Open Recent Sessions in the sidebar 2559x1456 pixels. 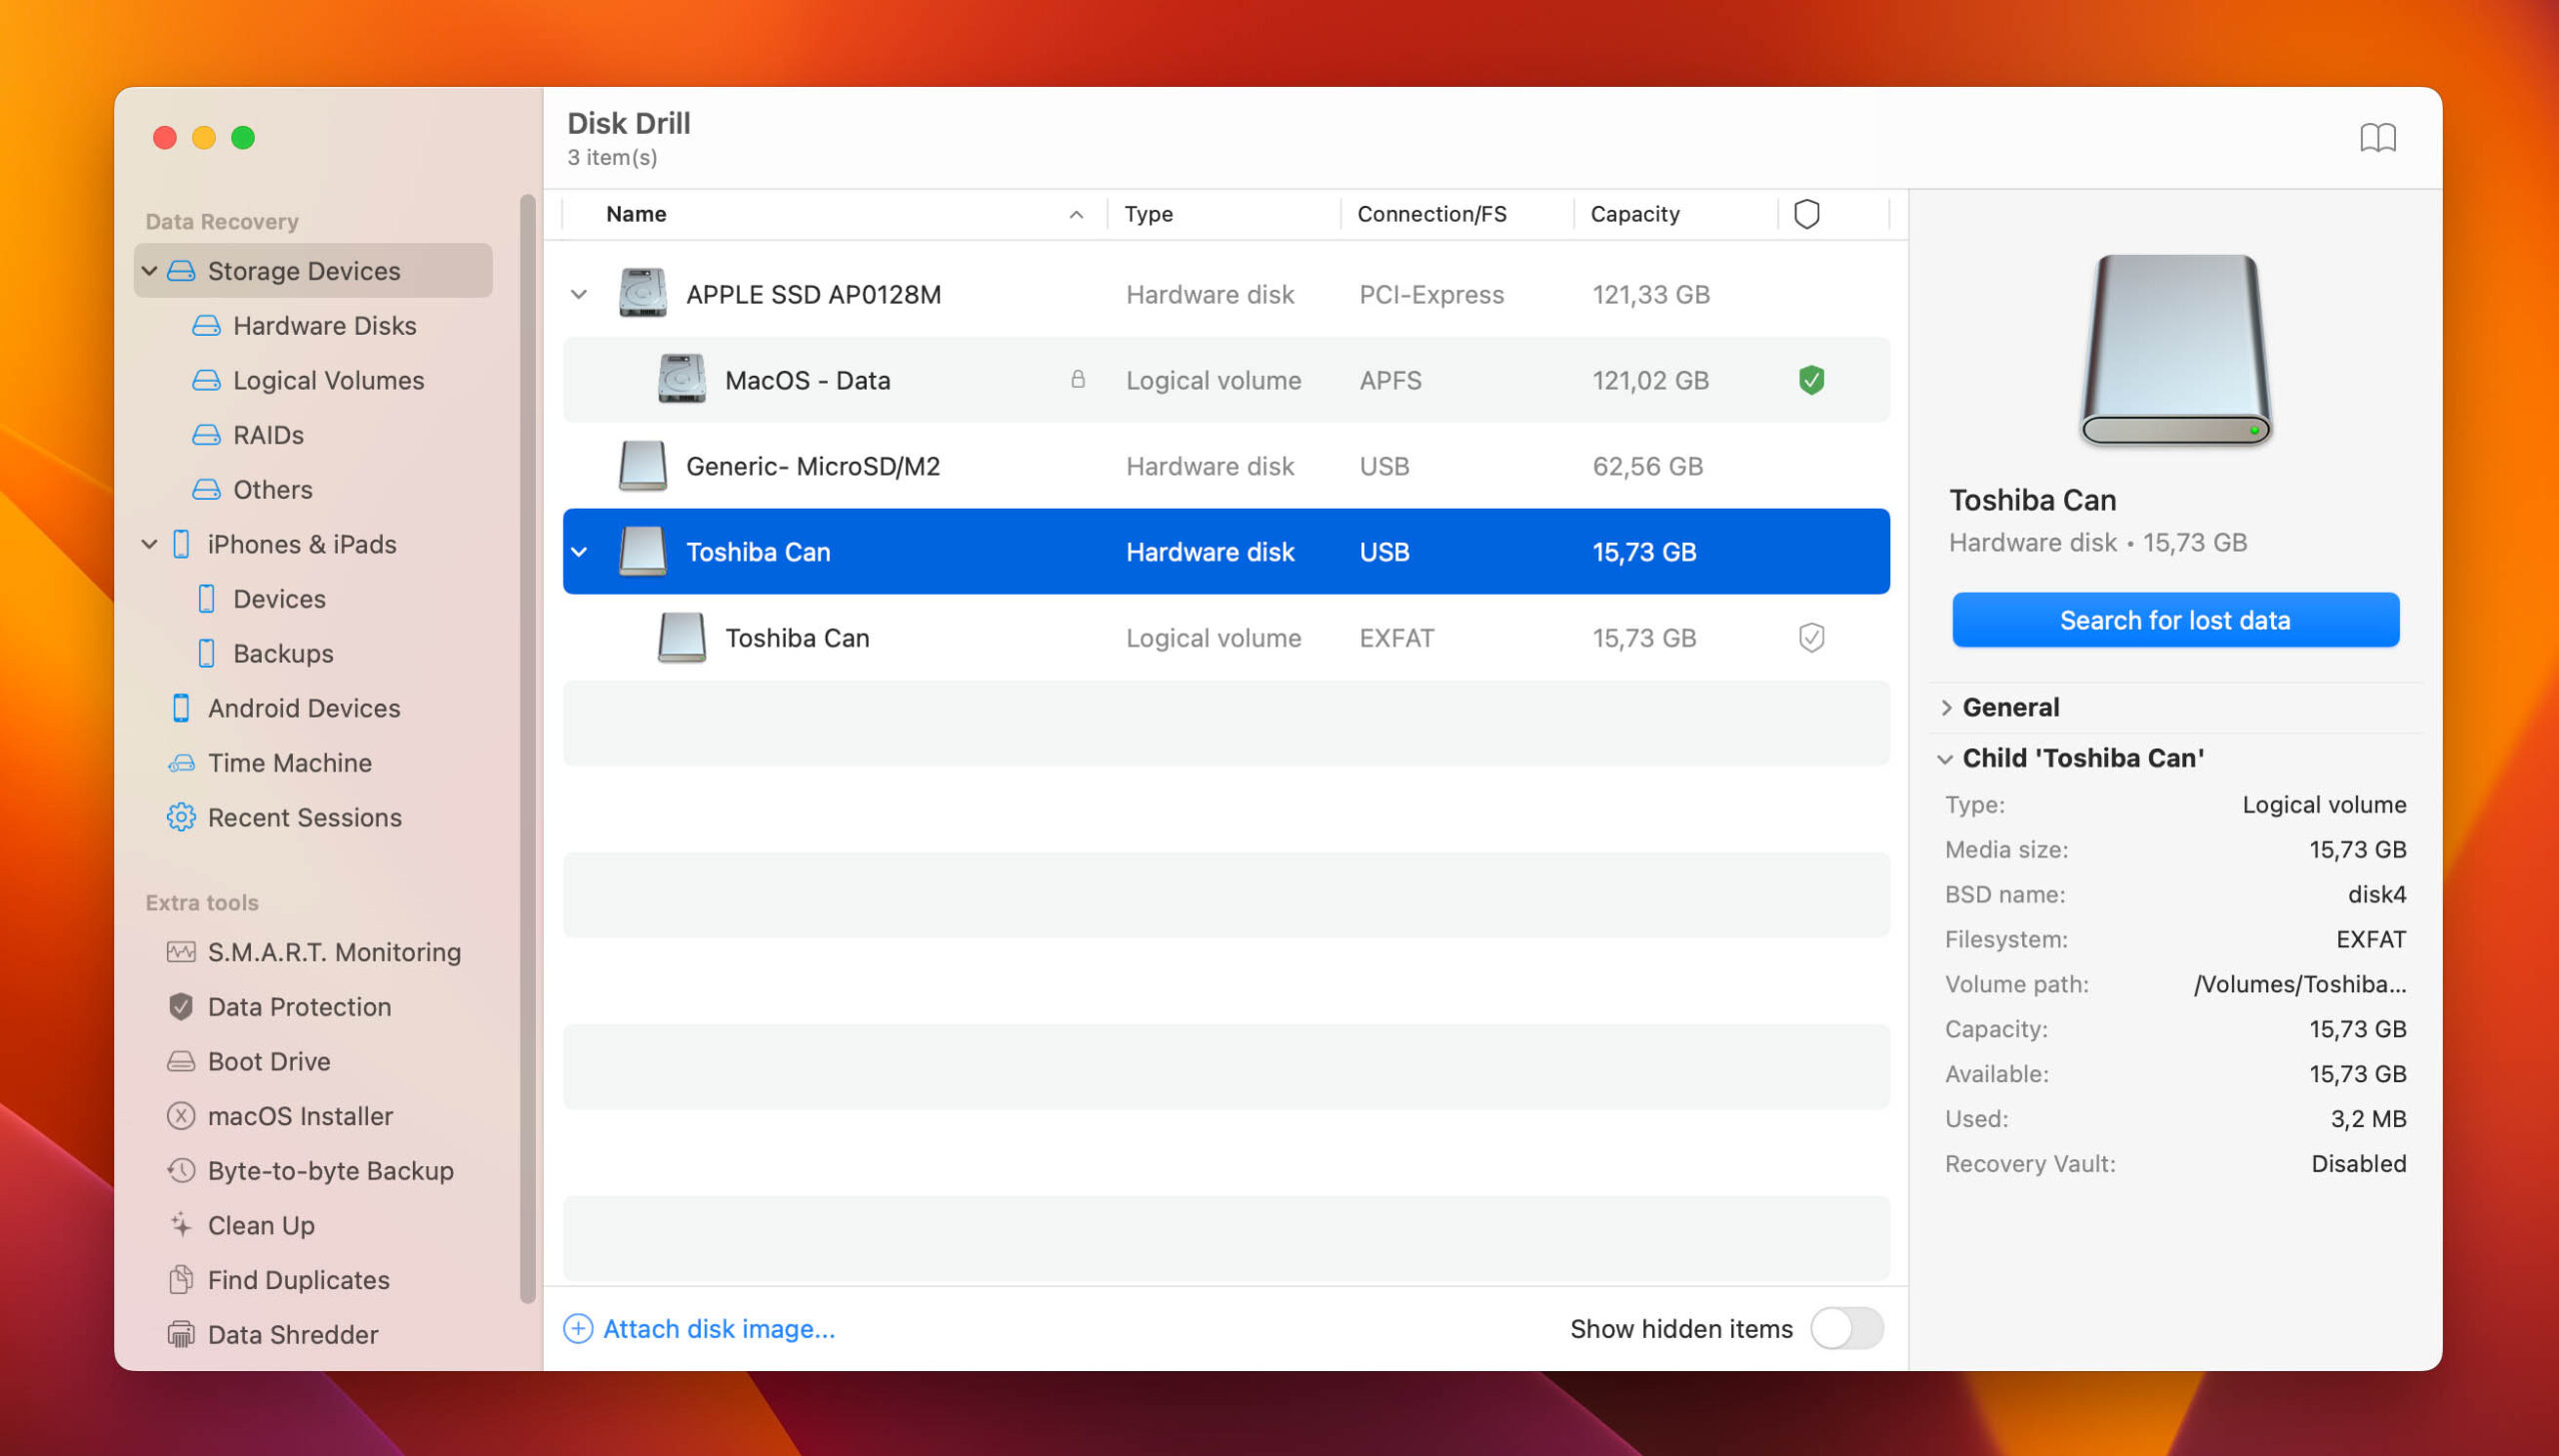pos(304,818)
